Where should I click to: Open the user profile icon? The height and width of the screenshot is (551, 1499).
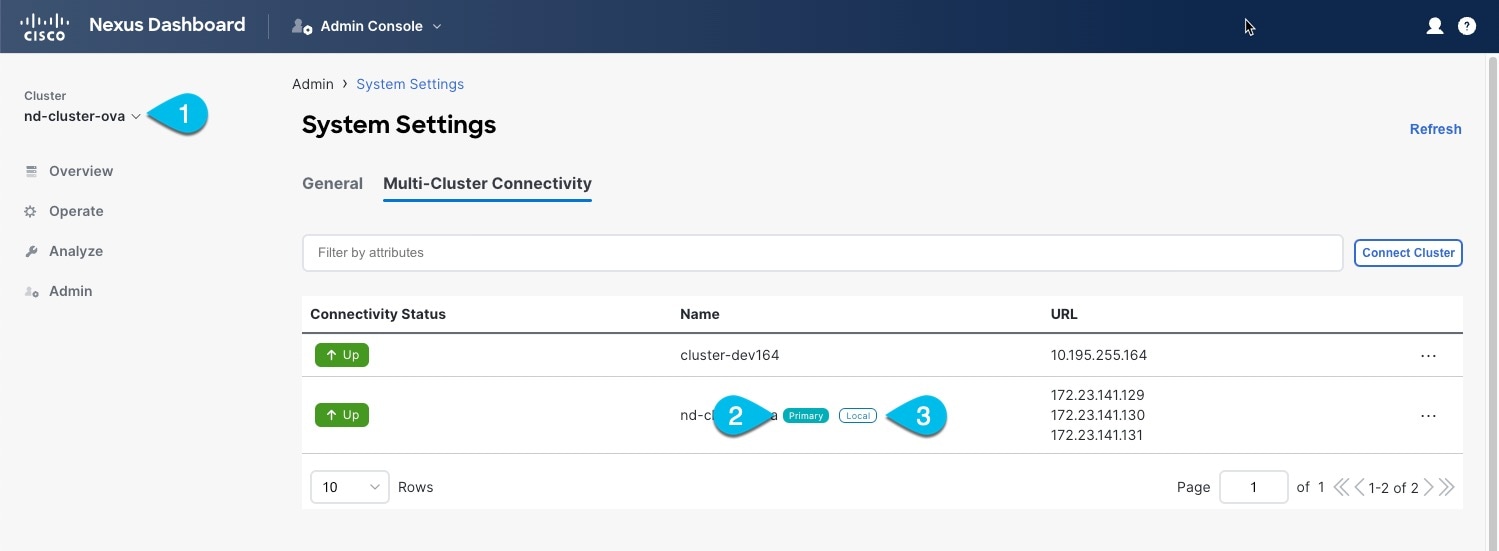point(1435,26)
